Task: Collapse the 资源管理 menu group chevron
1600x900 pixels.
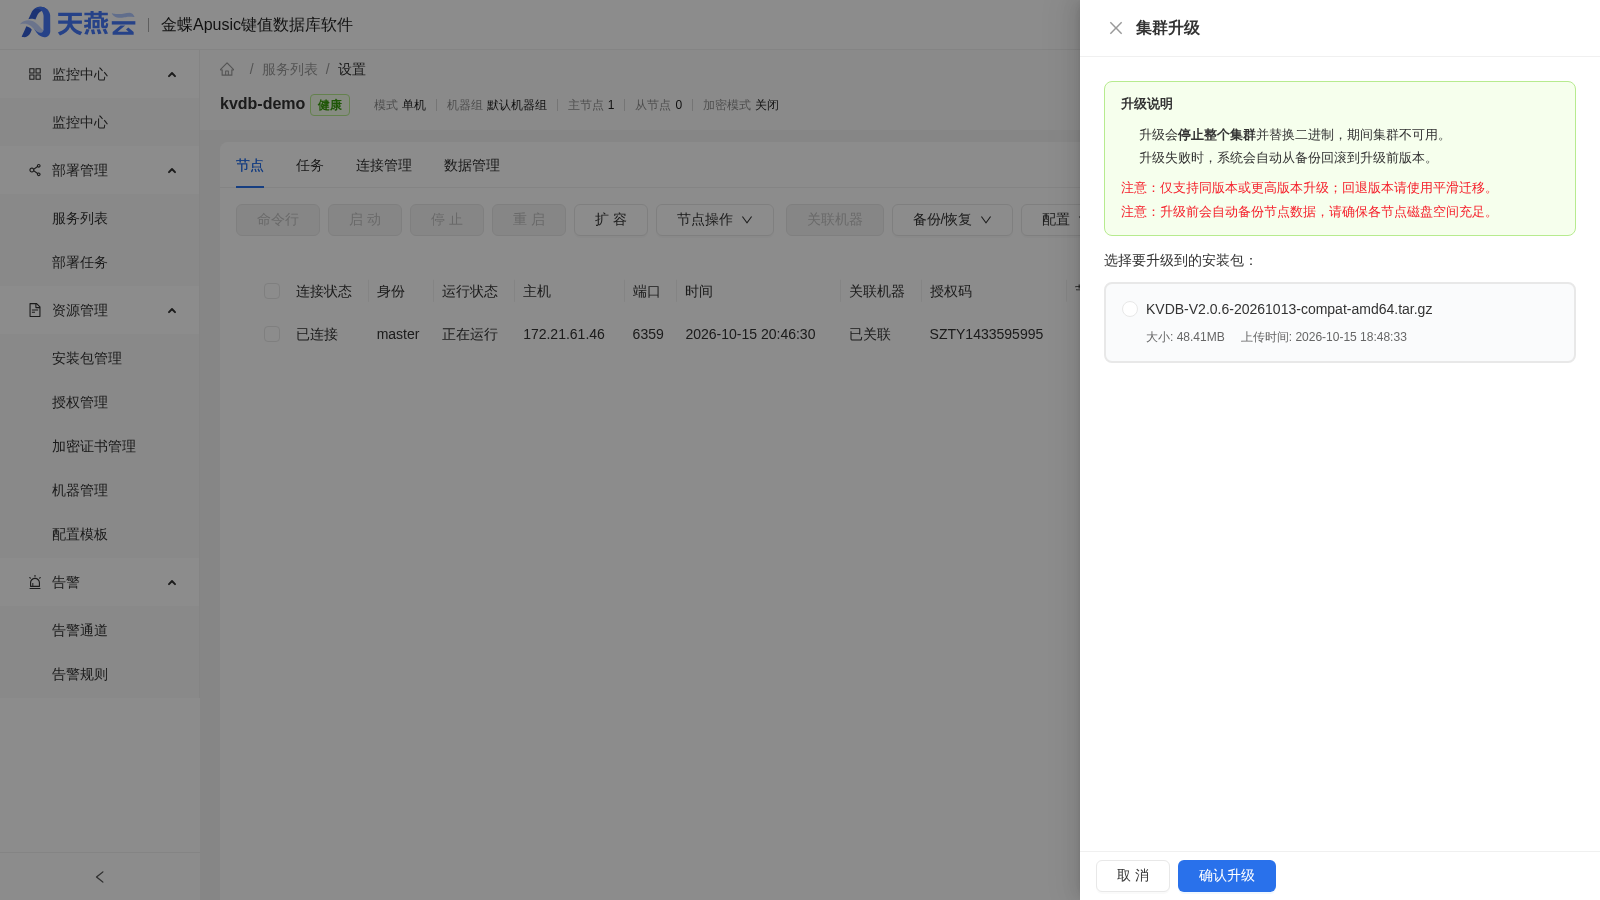Action: 172,311
